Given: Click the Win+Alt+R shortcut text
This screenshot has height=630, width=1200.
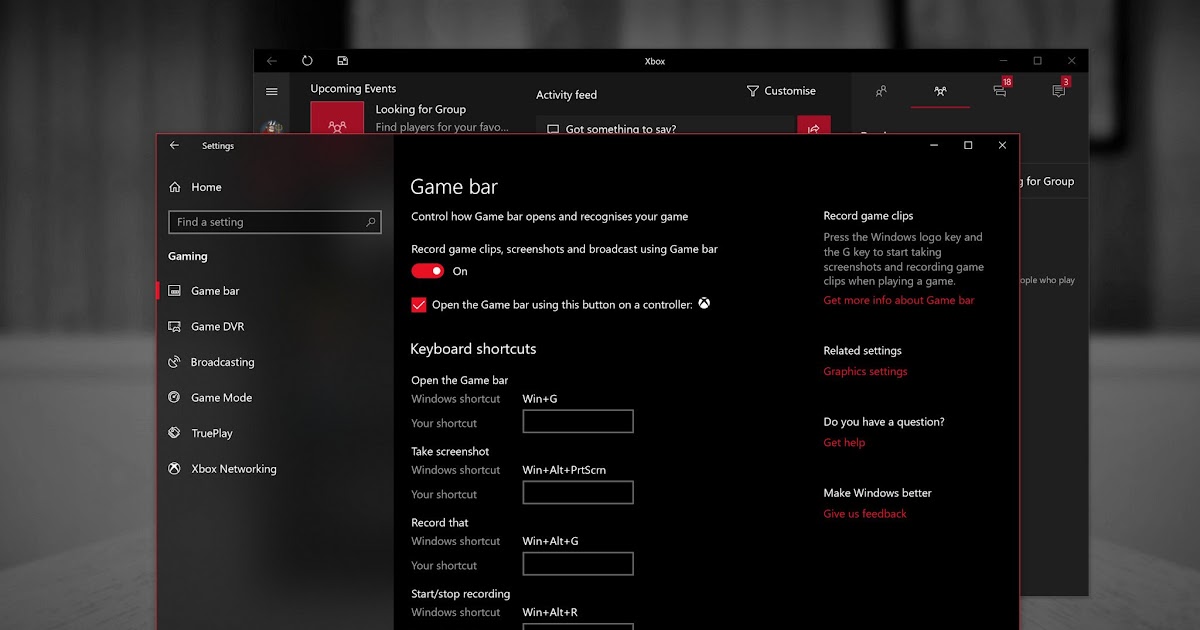Looking at the screenshot, I should click(550, 612).
